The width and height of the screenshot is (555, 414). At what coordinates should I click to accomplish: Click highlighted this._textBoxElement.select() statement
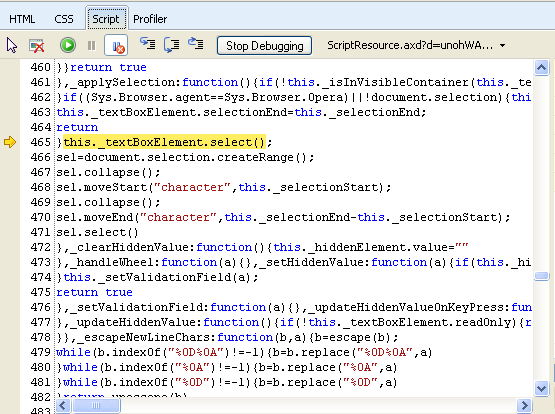tap(164, 142)
